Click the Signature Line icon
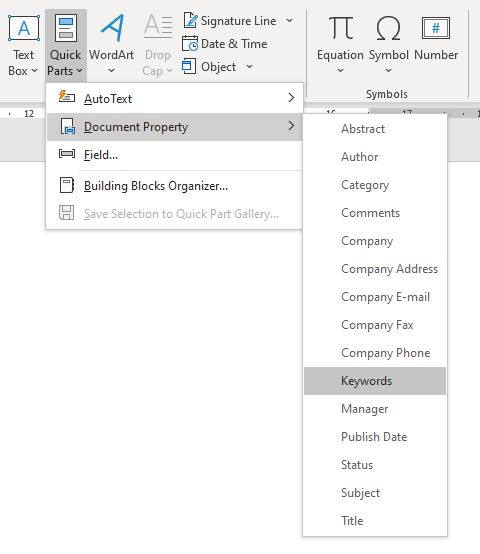The height and width of the screenshot is (554, 480). click(190, 20)
